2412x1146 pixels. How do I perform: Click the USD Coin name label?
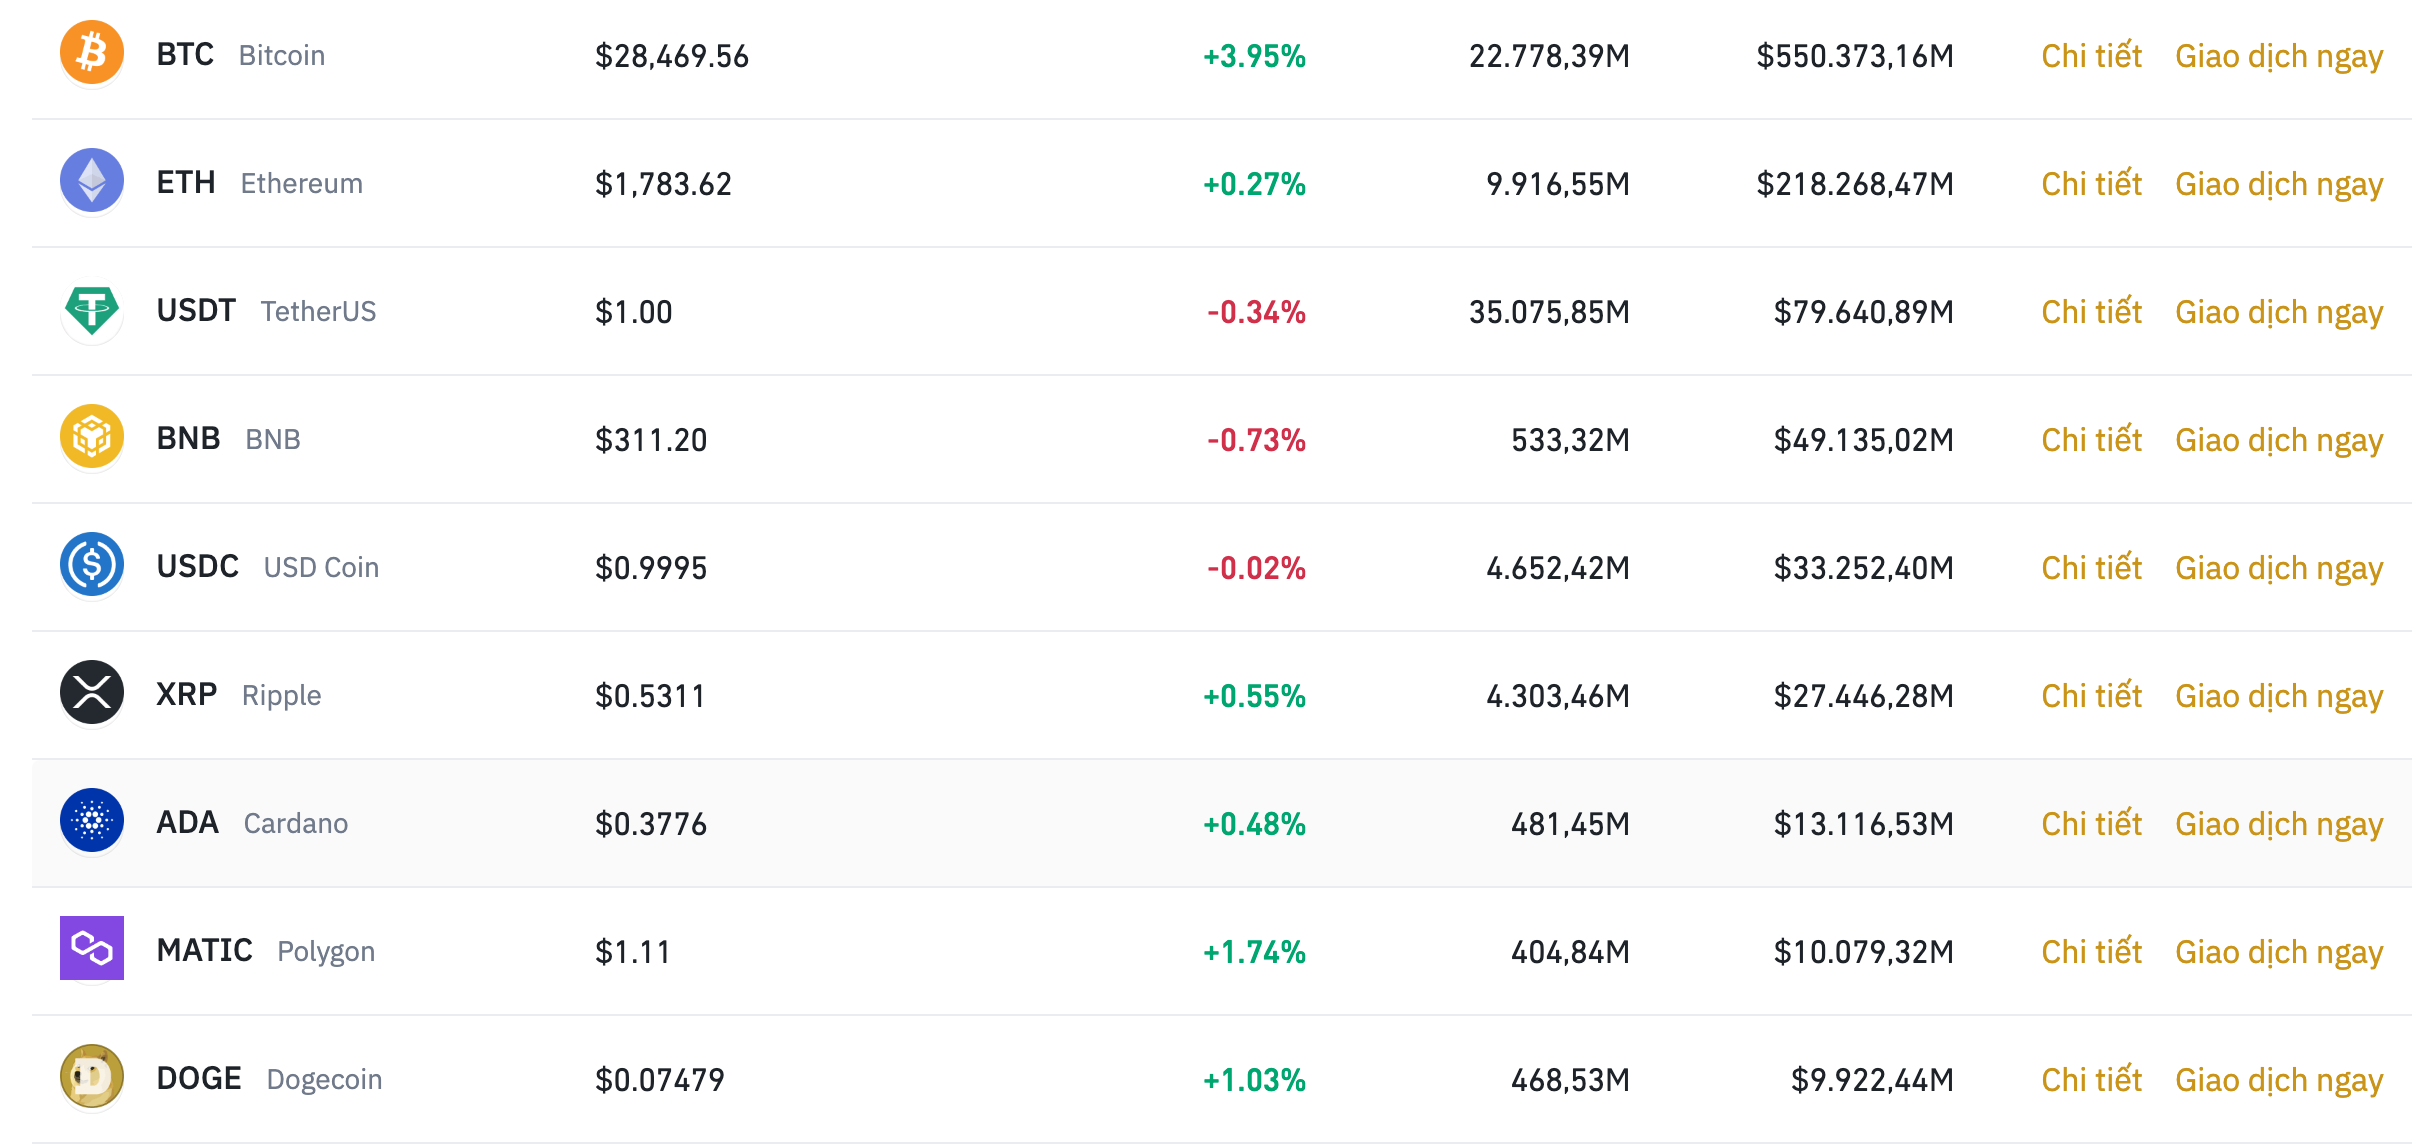pyautogui.click(x=322, y=567)
